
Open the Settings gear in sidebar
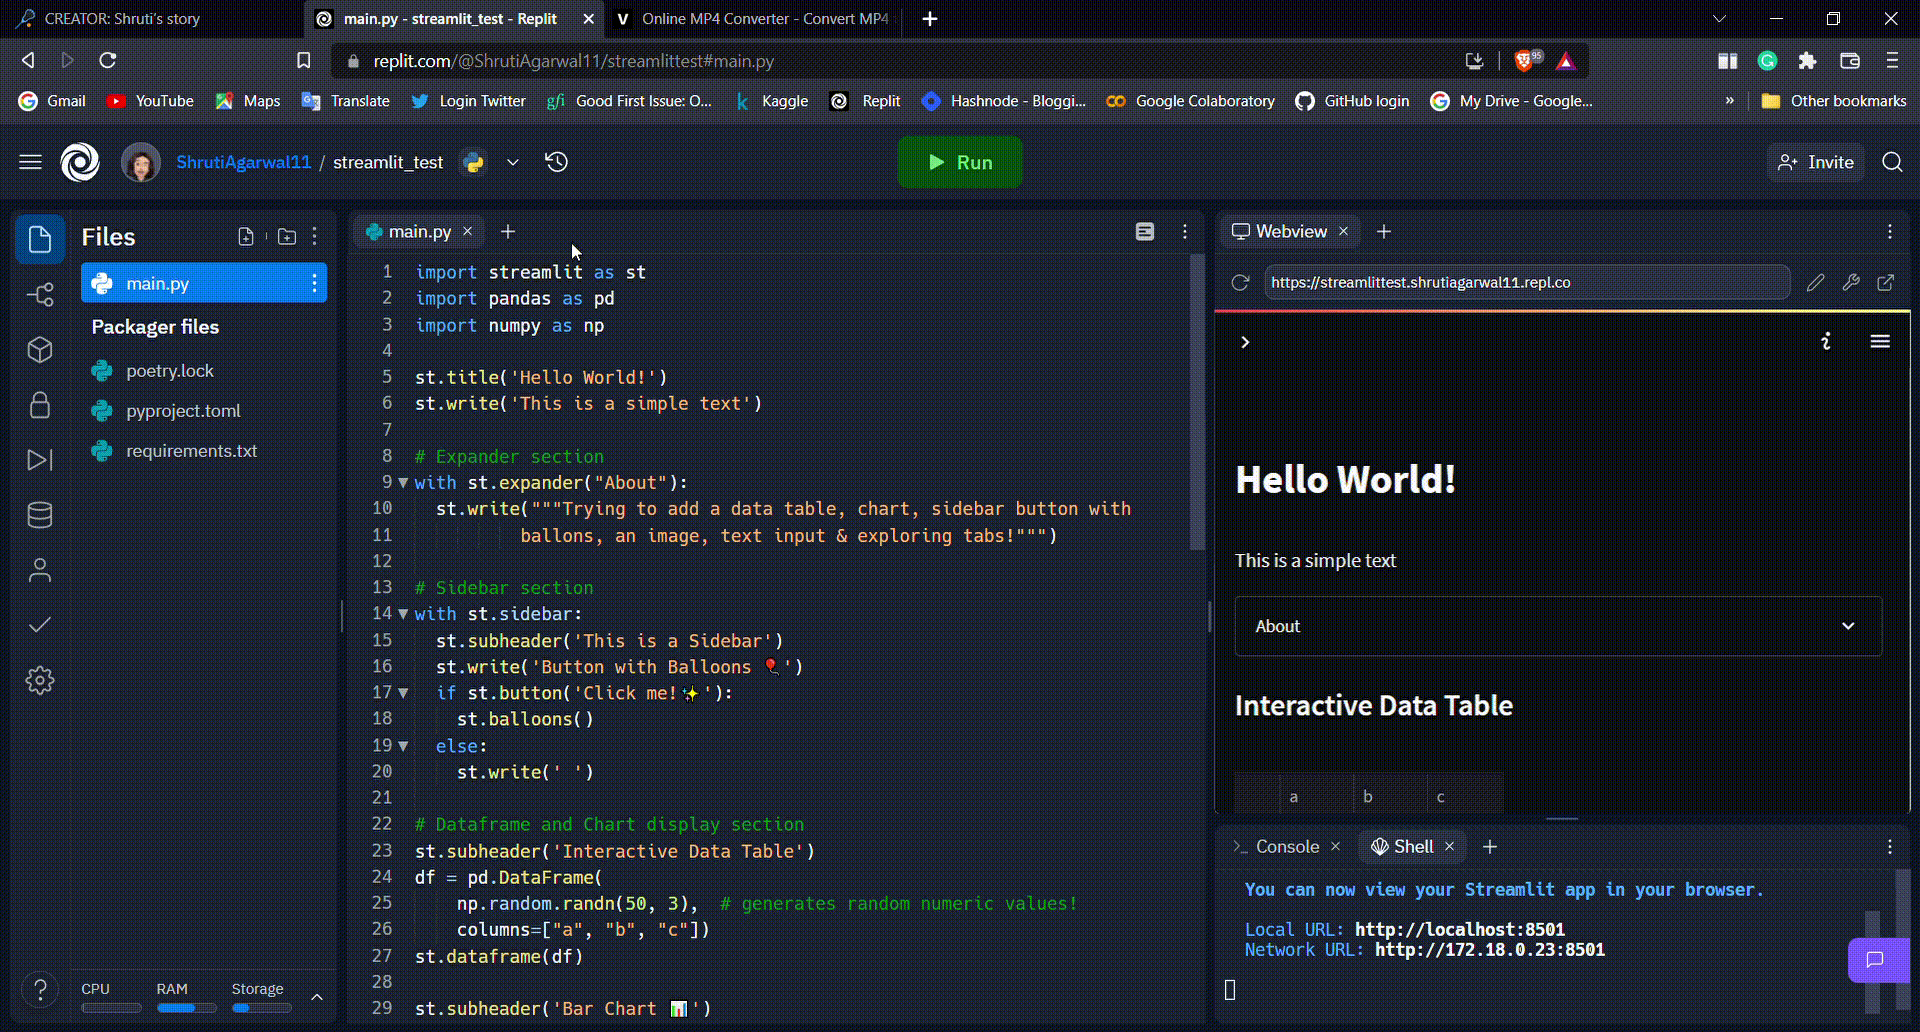pyautogui.click(x=40, y=681)
